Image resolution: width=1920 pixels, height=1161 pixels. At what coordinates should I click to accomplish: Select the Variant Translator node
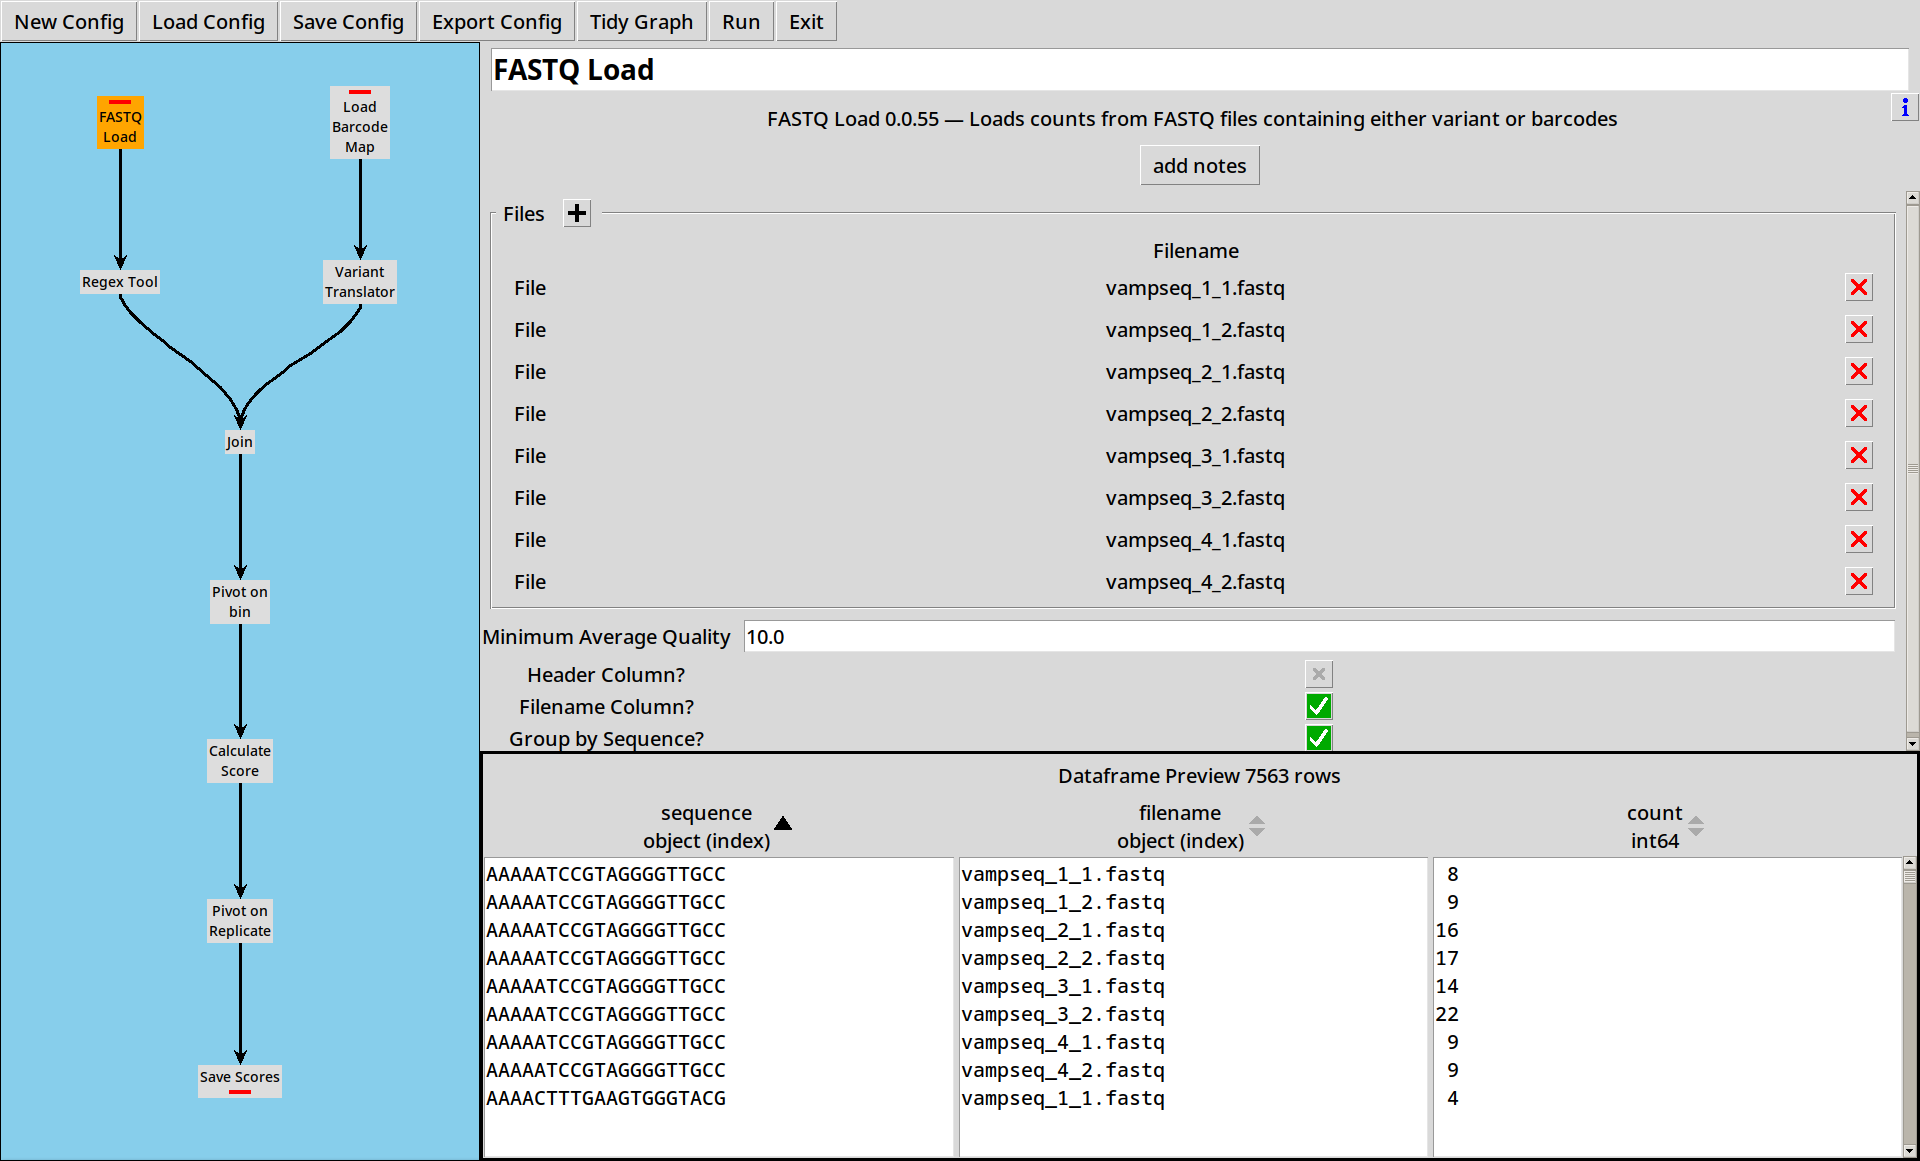(x=360, y=282)
